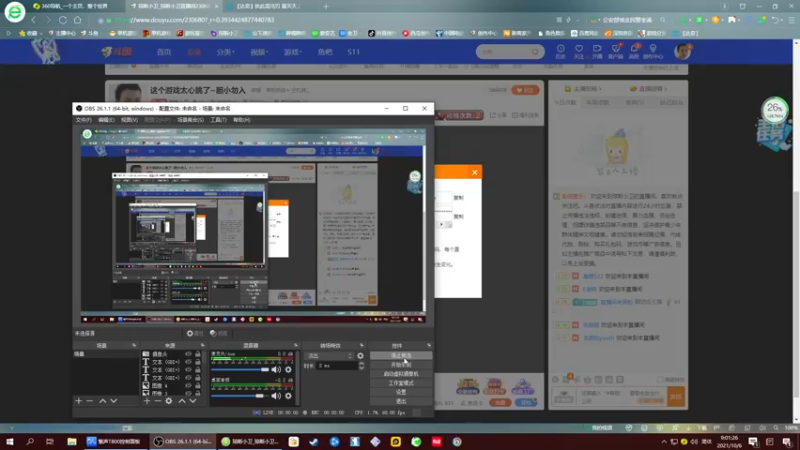Open OBS 工具(T) menu

[x=218, y=120]
